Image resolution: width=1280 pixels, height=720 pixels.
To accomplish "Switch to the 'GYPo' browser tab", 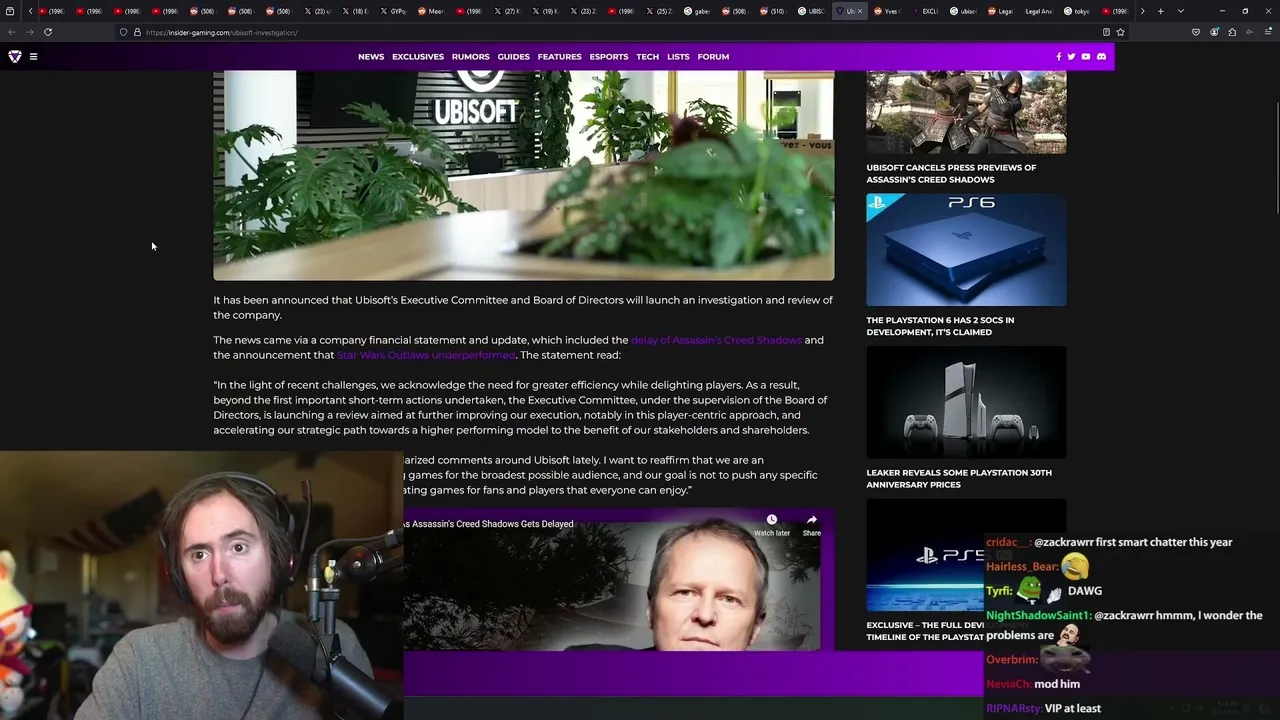I will point(394,11).
